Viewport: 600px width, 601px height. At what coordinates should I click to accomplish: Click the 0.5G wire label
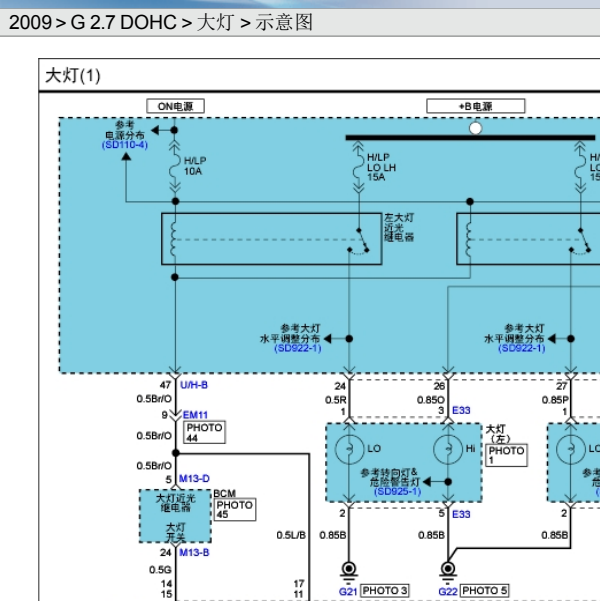coord(160,570)
